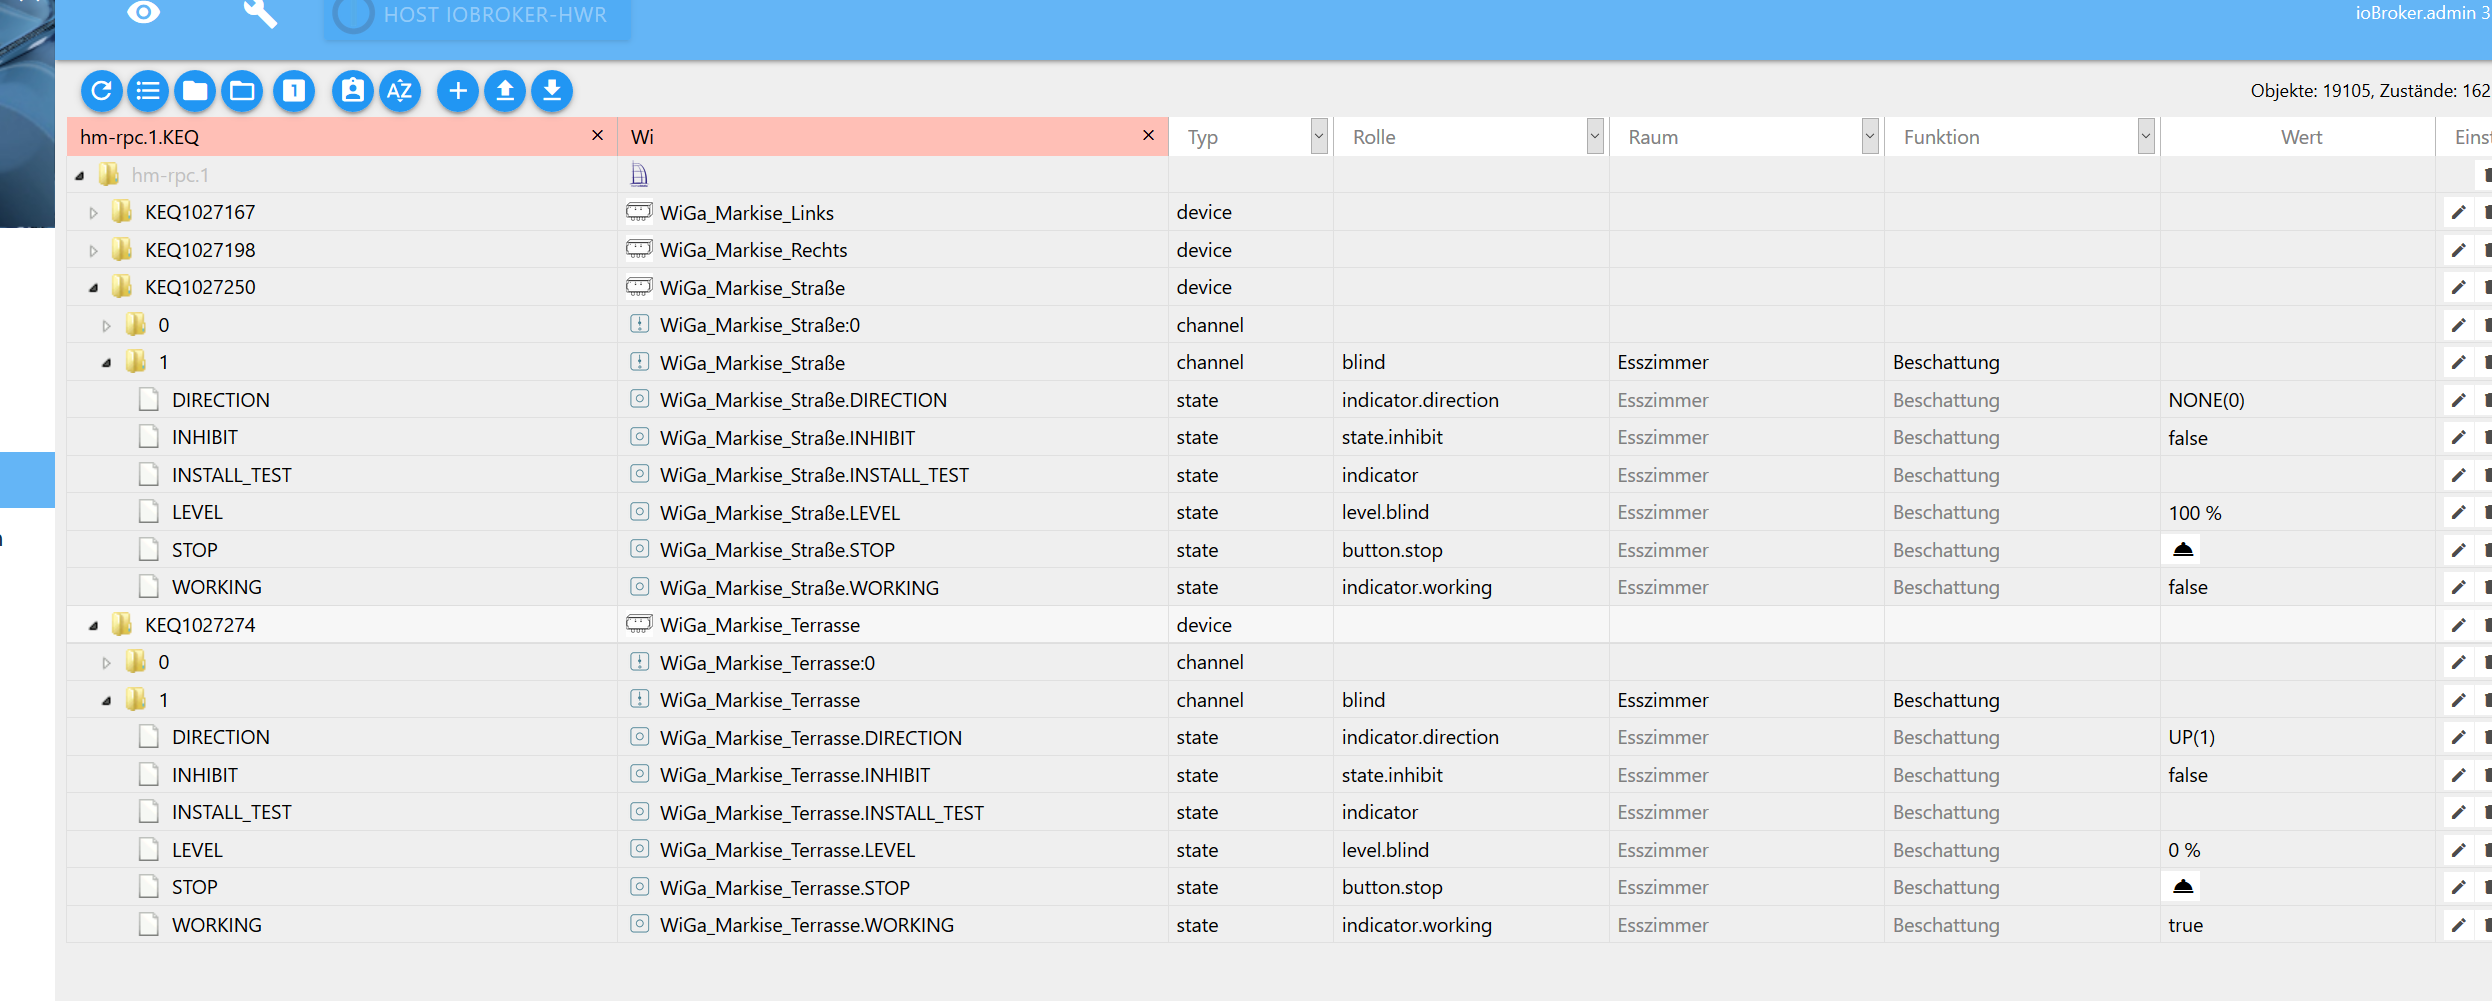2492x1001 pixels.
Task: Toggle the expert mode badge icon
Action: 352,91
